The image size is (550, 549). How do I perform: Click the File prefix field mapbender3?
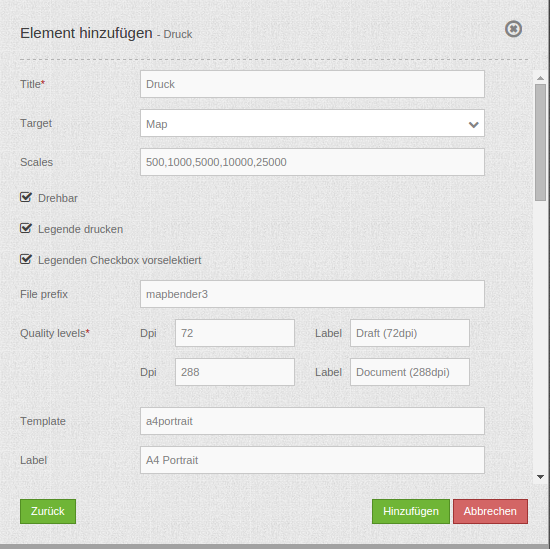pos(312,294)
